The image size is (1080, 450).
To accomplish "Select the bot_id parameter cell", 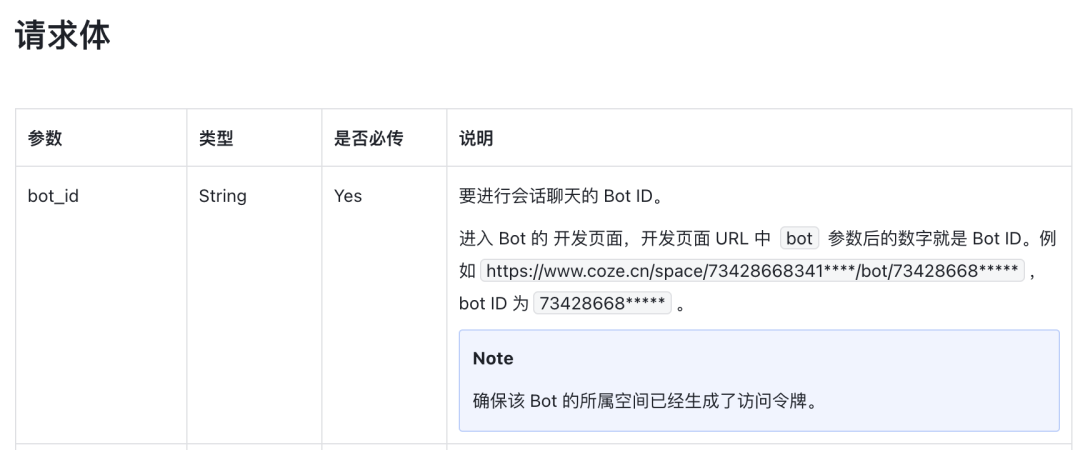I will (53, 196).
